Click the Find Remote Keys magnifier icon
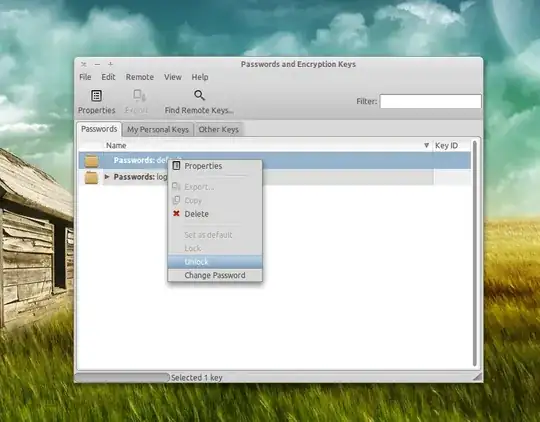Viewport: 540px width, 422px height. (199, 95)
